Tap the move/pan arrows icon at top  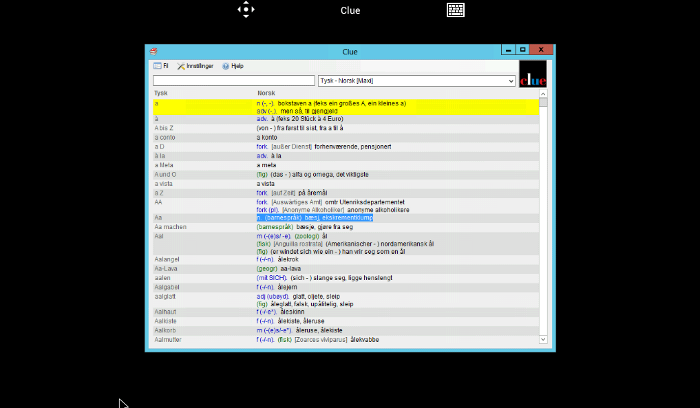click(246, 9)
